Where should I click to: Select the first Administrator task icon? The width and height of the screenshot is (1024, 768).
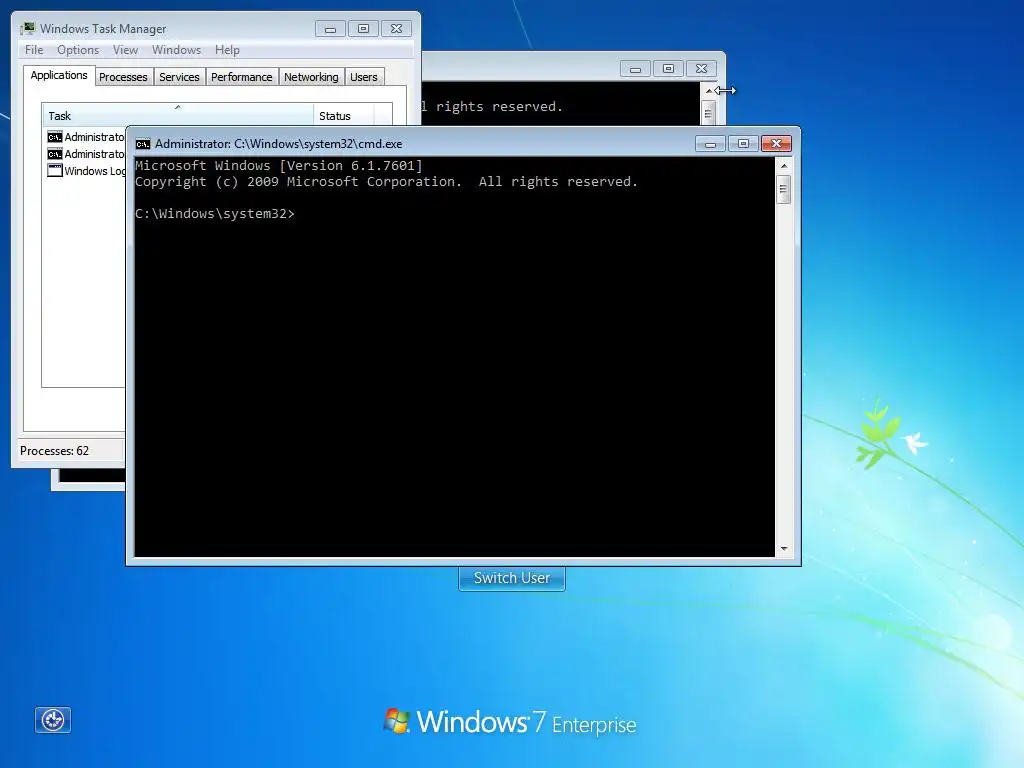pyautogui.click(x=55, y=136)
